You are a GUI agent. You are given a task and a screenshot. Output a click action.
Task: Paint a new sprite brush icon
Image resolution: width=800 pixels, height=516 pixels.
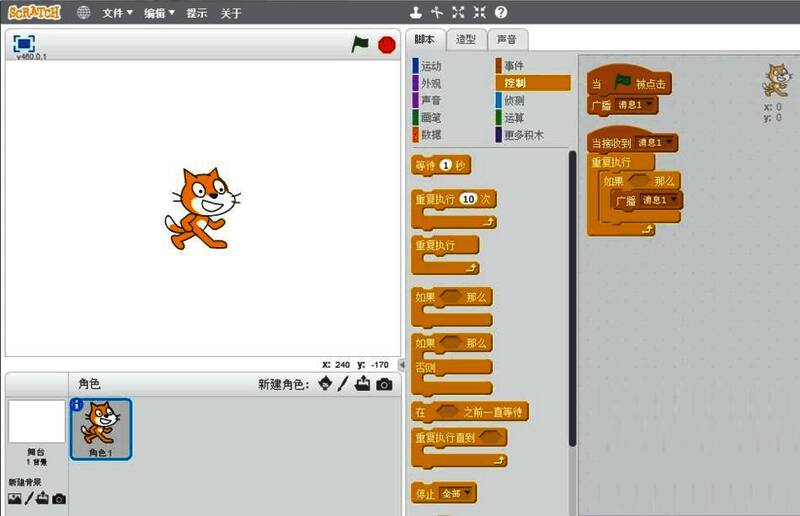(343, 384)
